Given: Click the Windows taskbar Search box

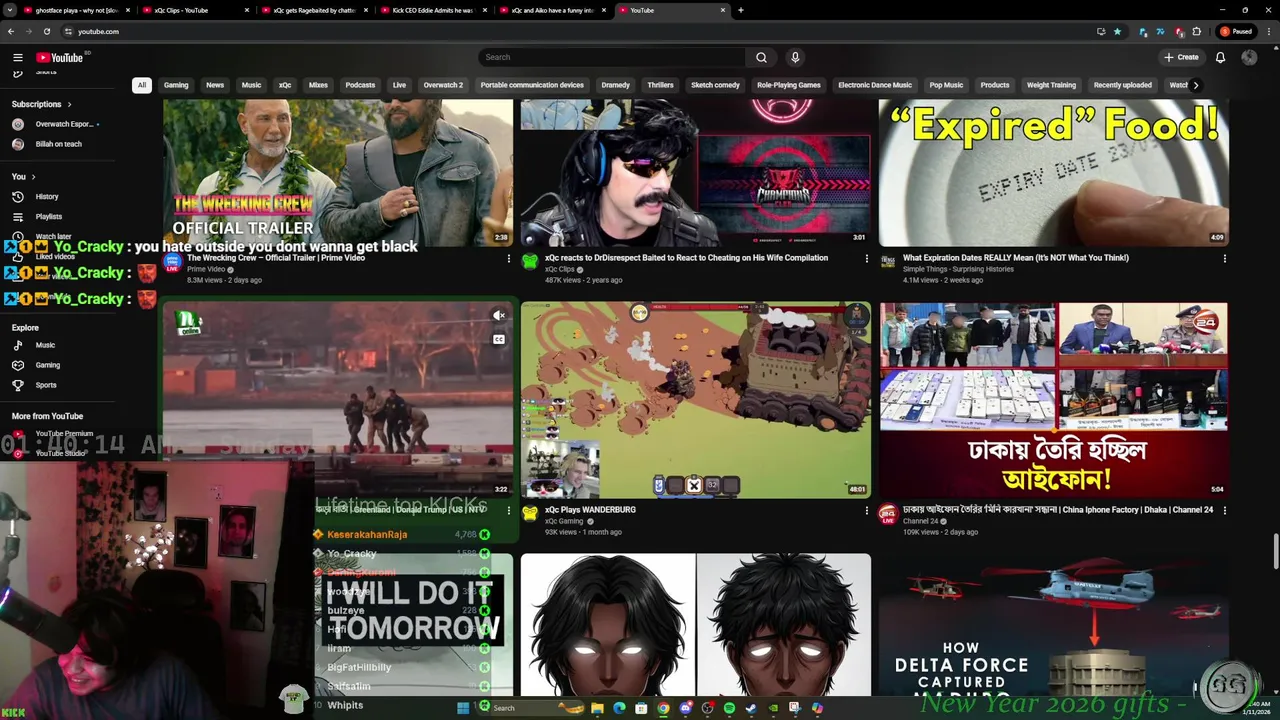Looking at the screenshot, I should 530,708.
